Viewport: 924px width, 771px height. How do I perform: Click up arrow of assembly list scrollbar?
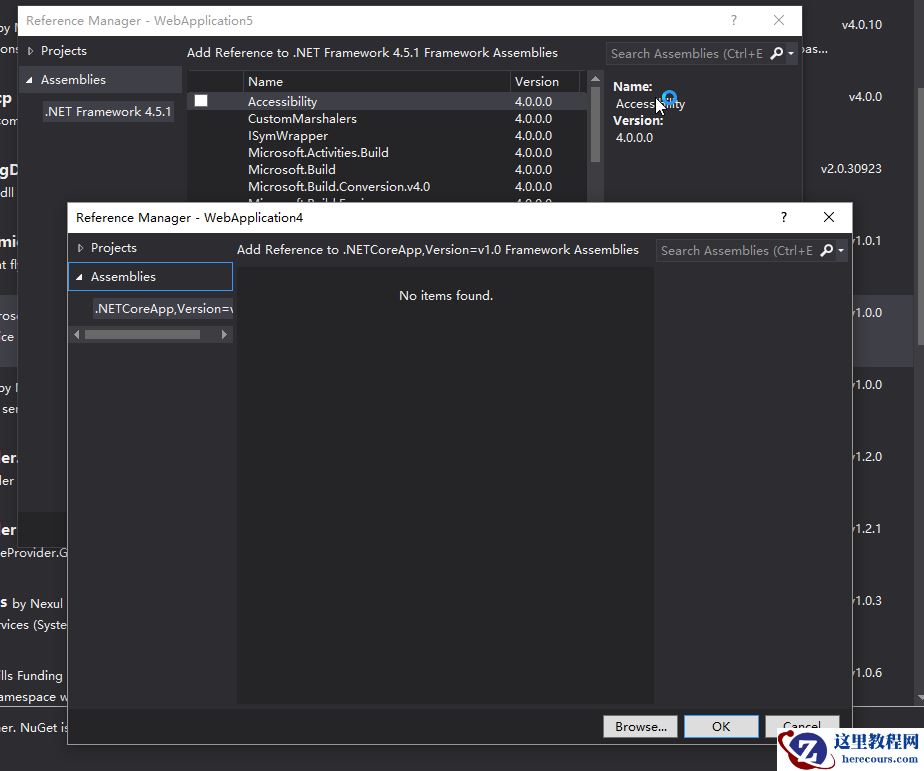point(595,79)
